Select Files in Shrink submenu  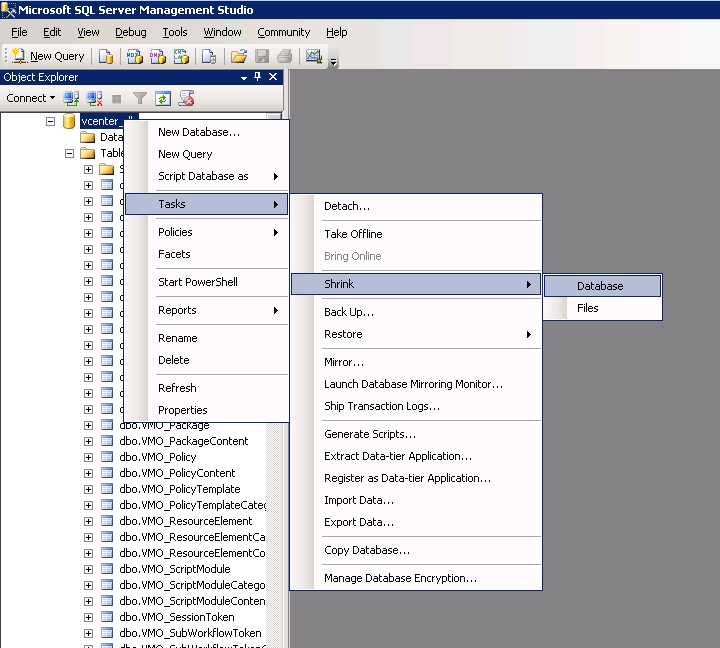(x=602, y=308)
